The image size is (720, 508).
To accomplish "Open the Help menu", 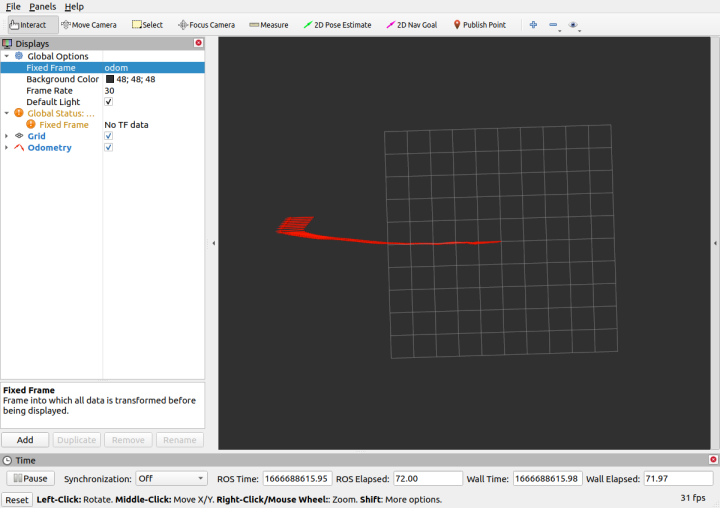I will pos(74,6).
